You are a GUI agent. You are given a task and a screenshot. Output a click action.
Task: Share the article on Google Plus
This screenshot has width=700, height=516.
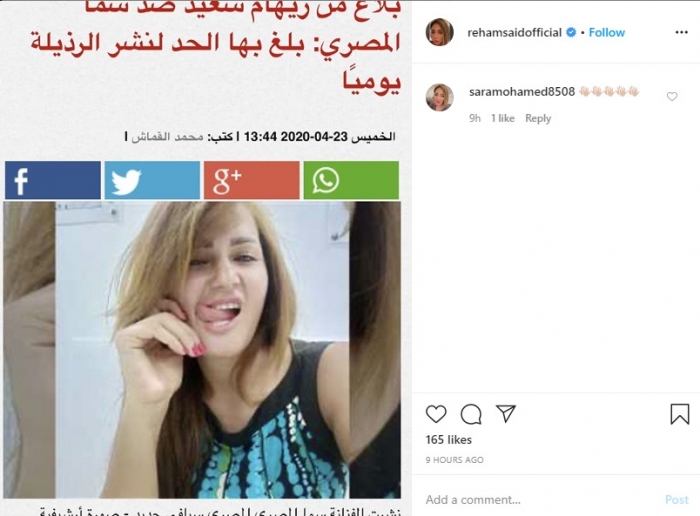coord(252,180)
